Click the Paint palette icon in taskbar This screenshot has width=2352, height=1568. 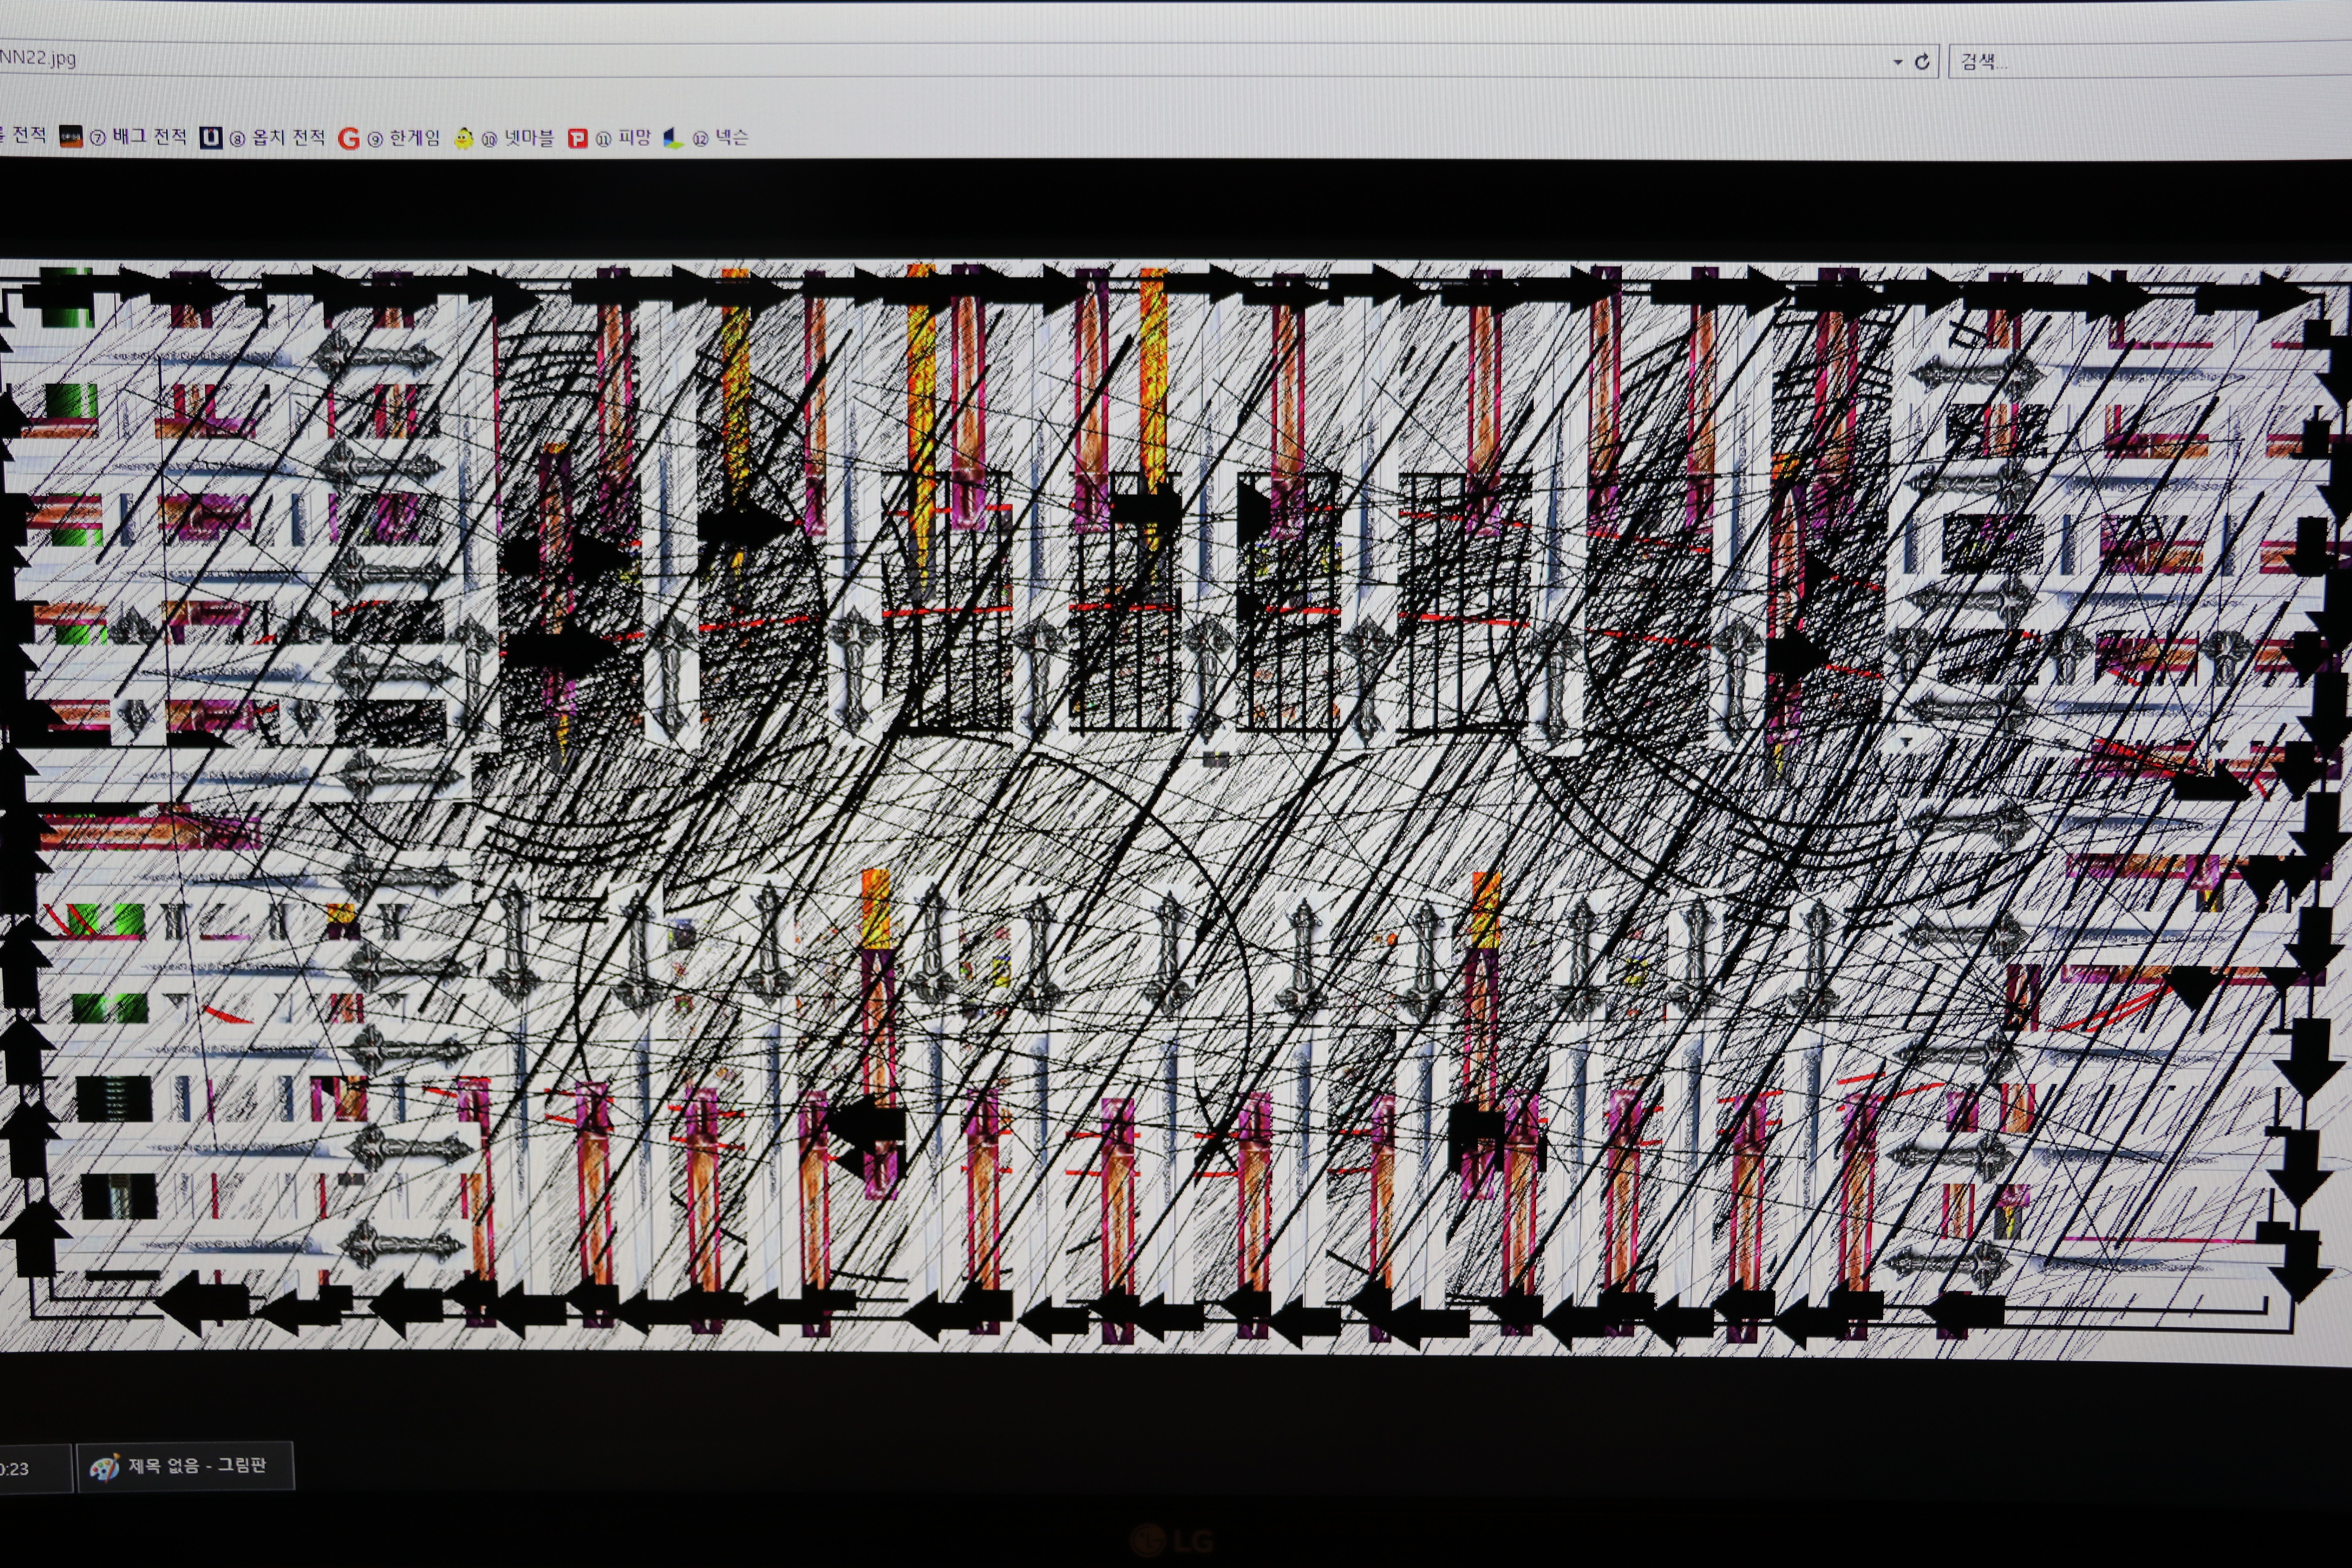(x=104, y=1467)
